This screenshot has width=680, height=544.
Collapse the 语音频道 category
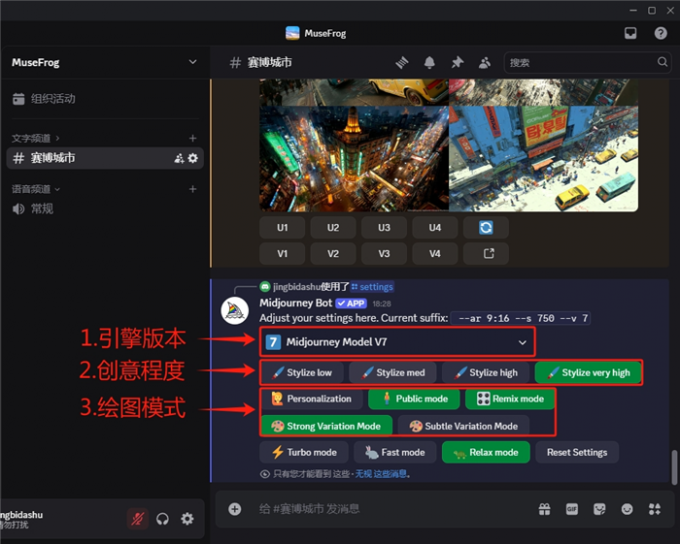coord(35,189)
